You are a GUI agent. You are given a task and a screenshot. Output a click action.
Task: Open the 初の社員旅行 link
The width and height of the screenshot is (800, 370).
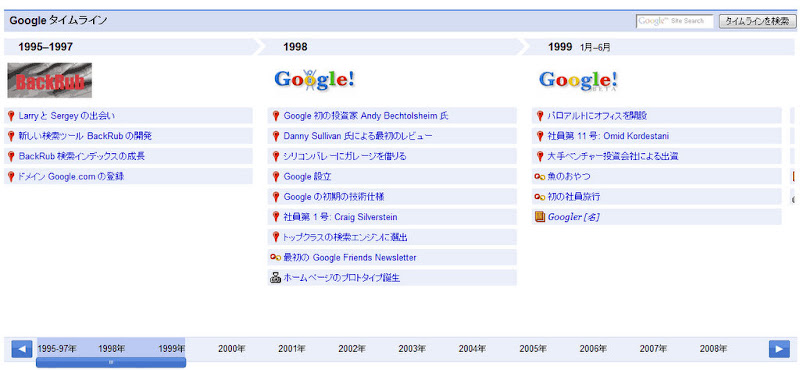tap(573, 197)
